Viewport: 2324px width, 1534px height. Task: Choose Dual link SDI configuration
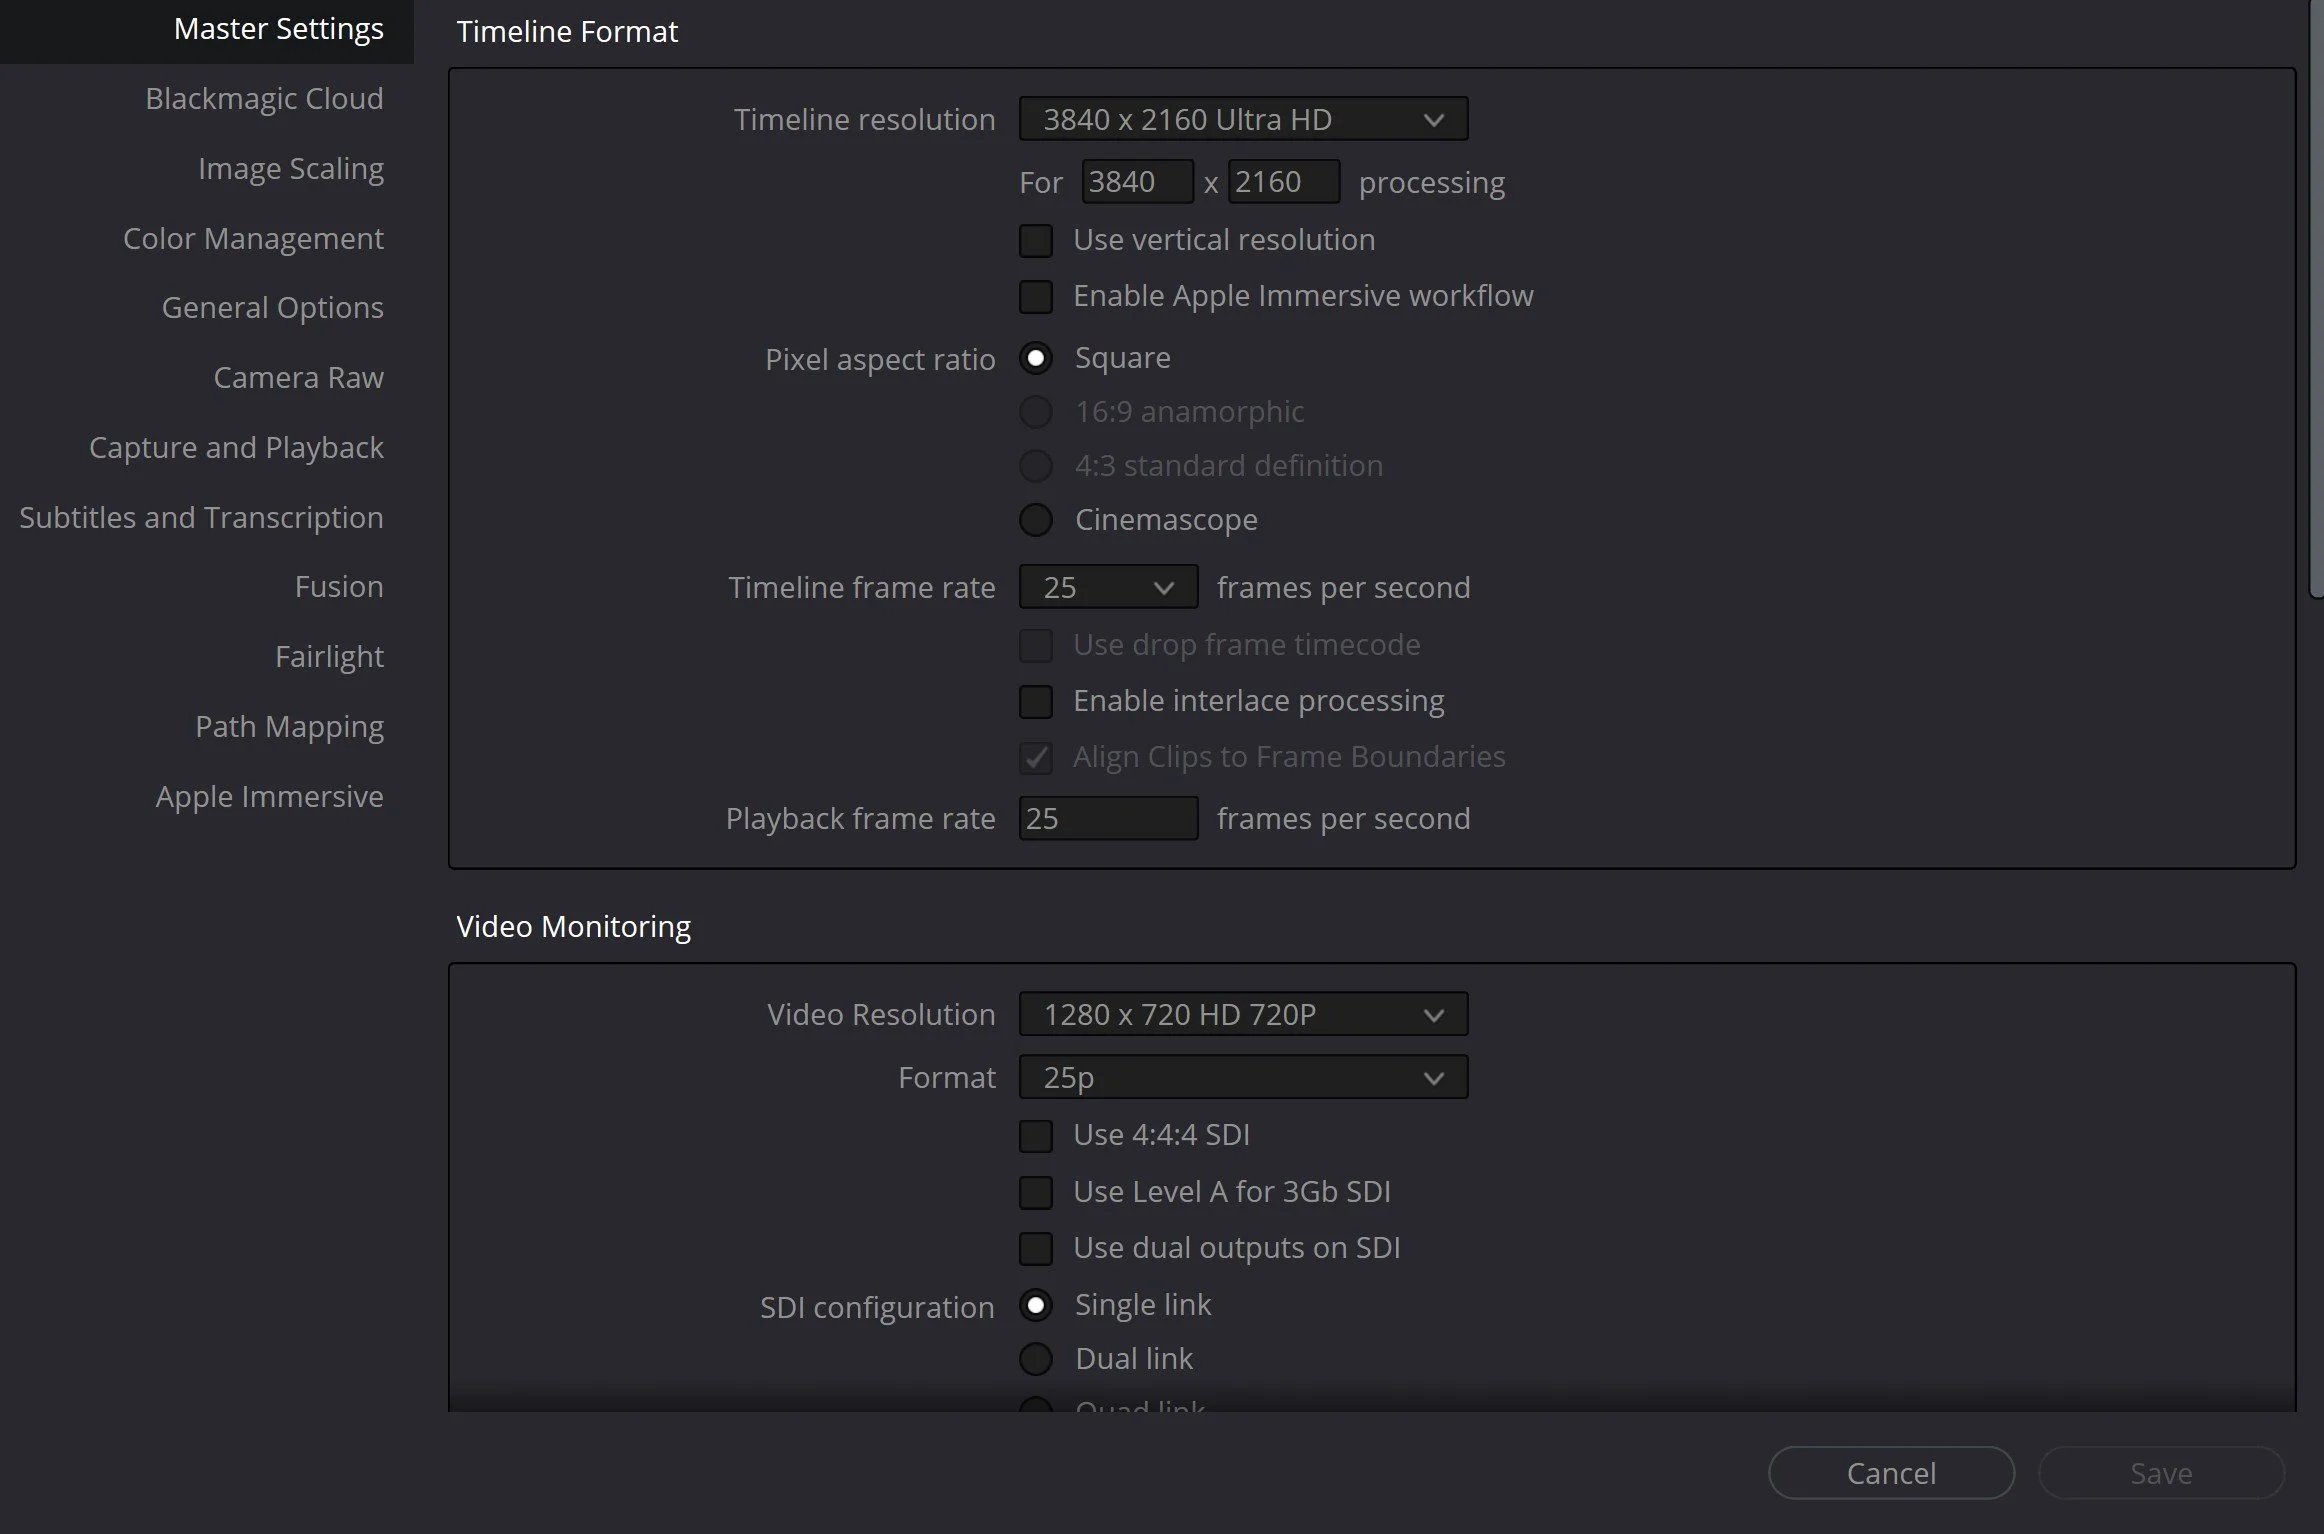pos(1036,1359)
